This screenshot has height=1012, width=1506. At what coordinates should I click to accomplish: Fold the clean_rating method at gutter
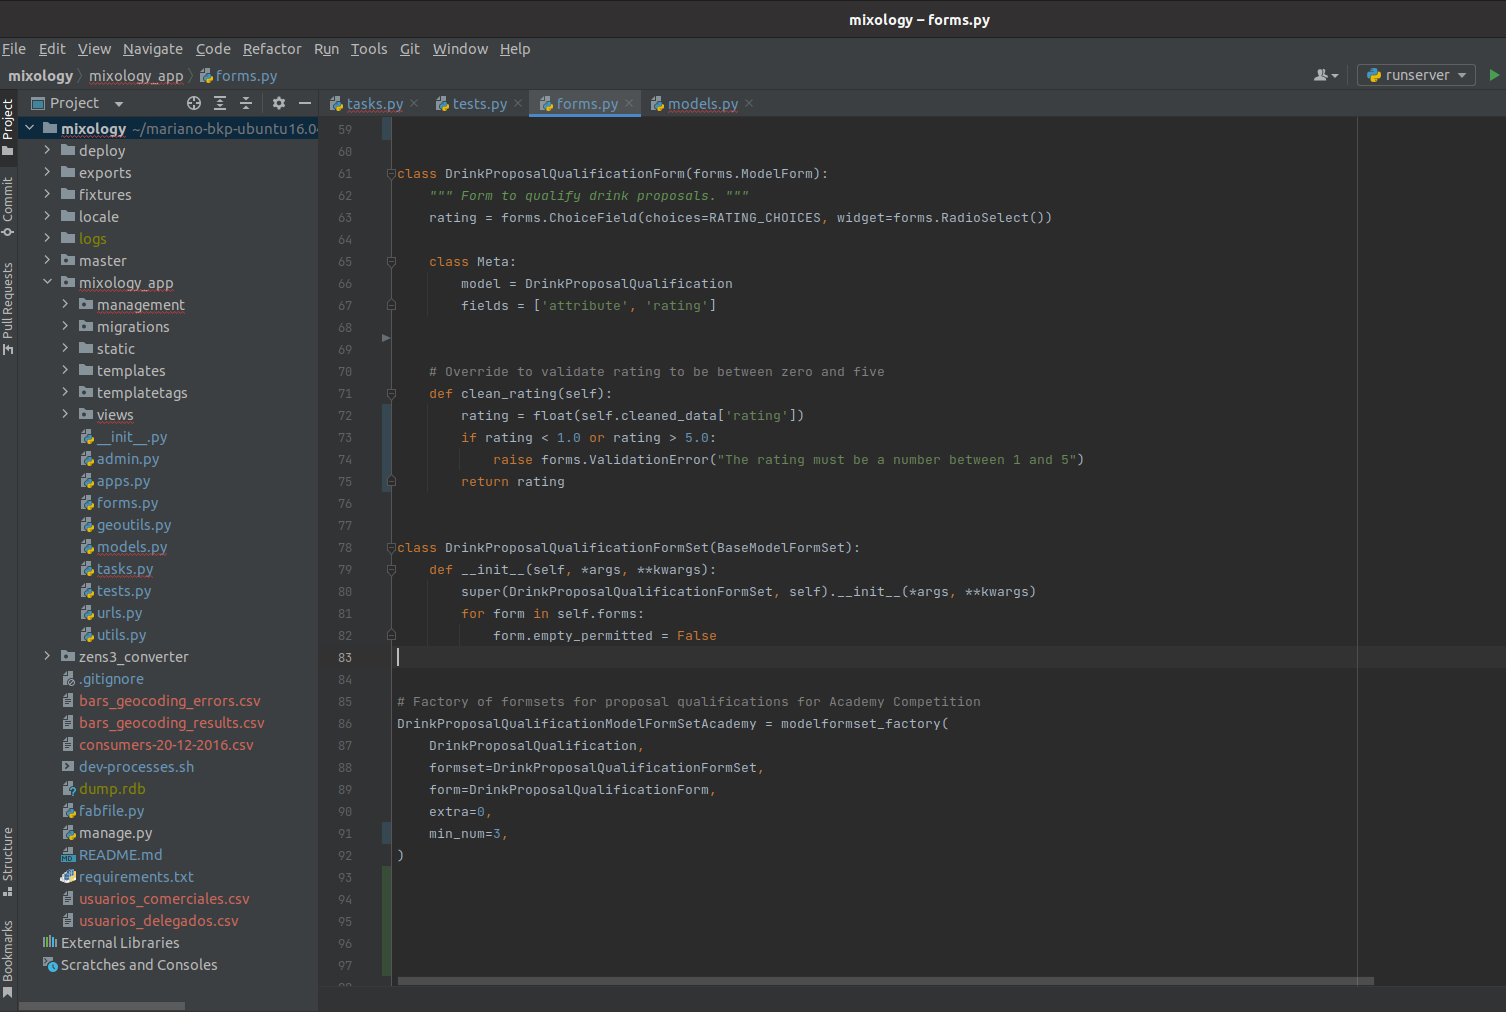pyautogui.click(x=391, y=394)
